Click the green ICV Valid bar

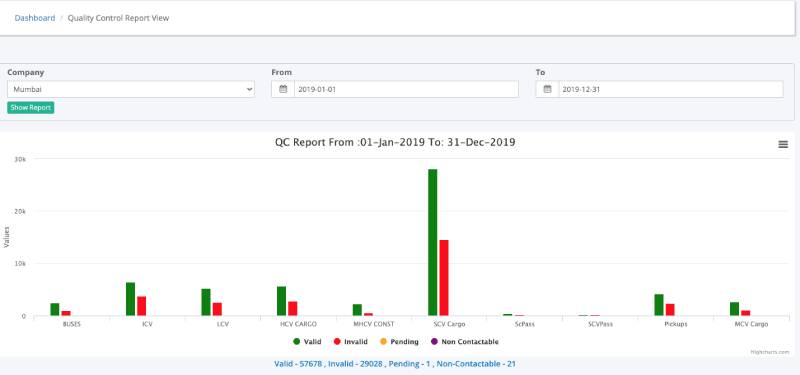131,299
